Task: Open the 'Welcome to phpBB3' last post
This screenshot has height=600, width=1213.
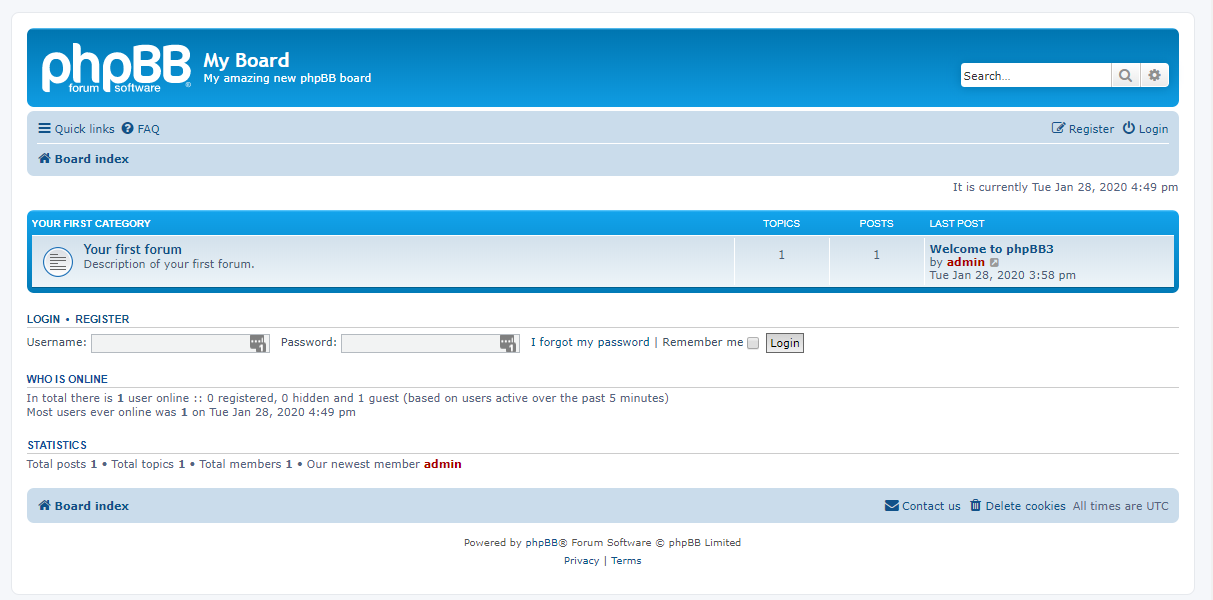Action: (x=991, y=249)
